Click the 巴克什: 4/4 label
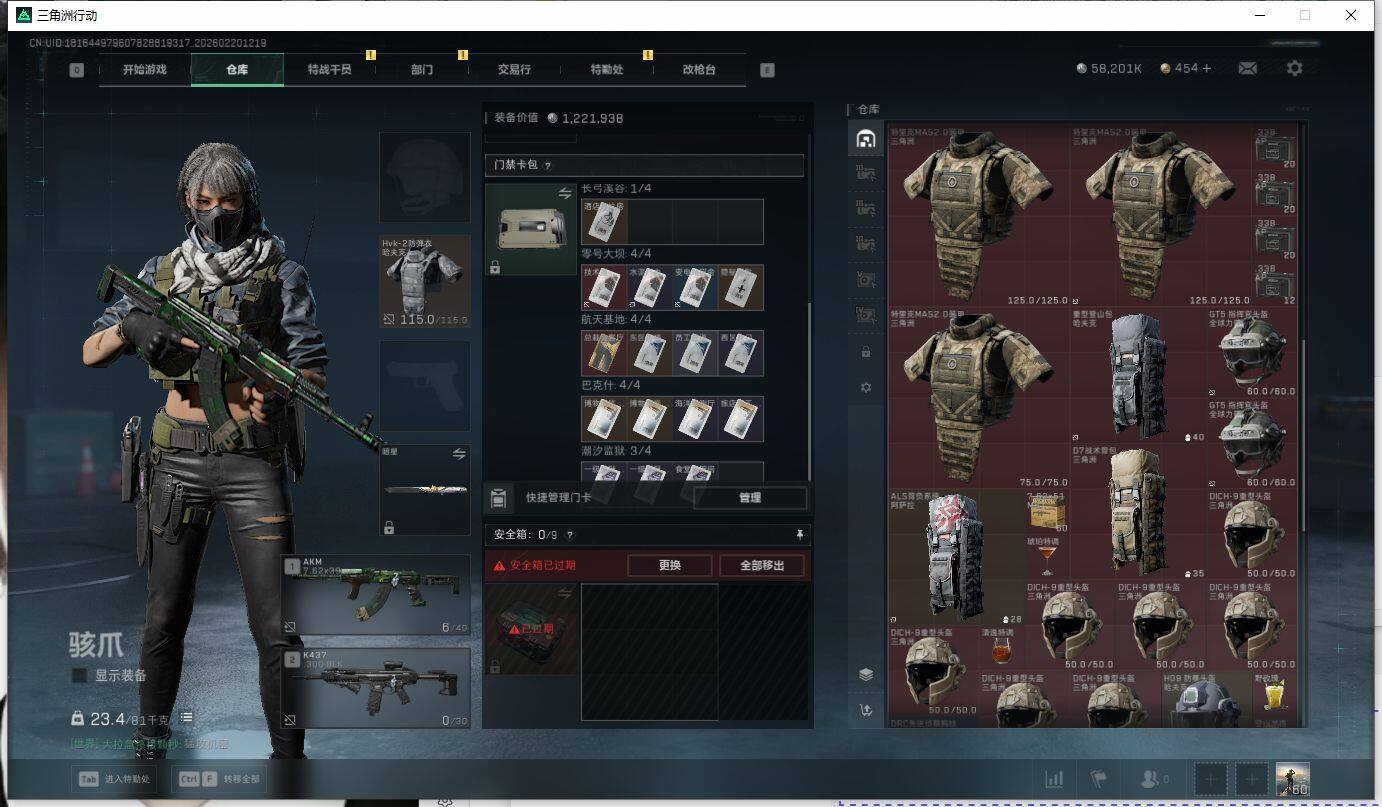 611,385
